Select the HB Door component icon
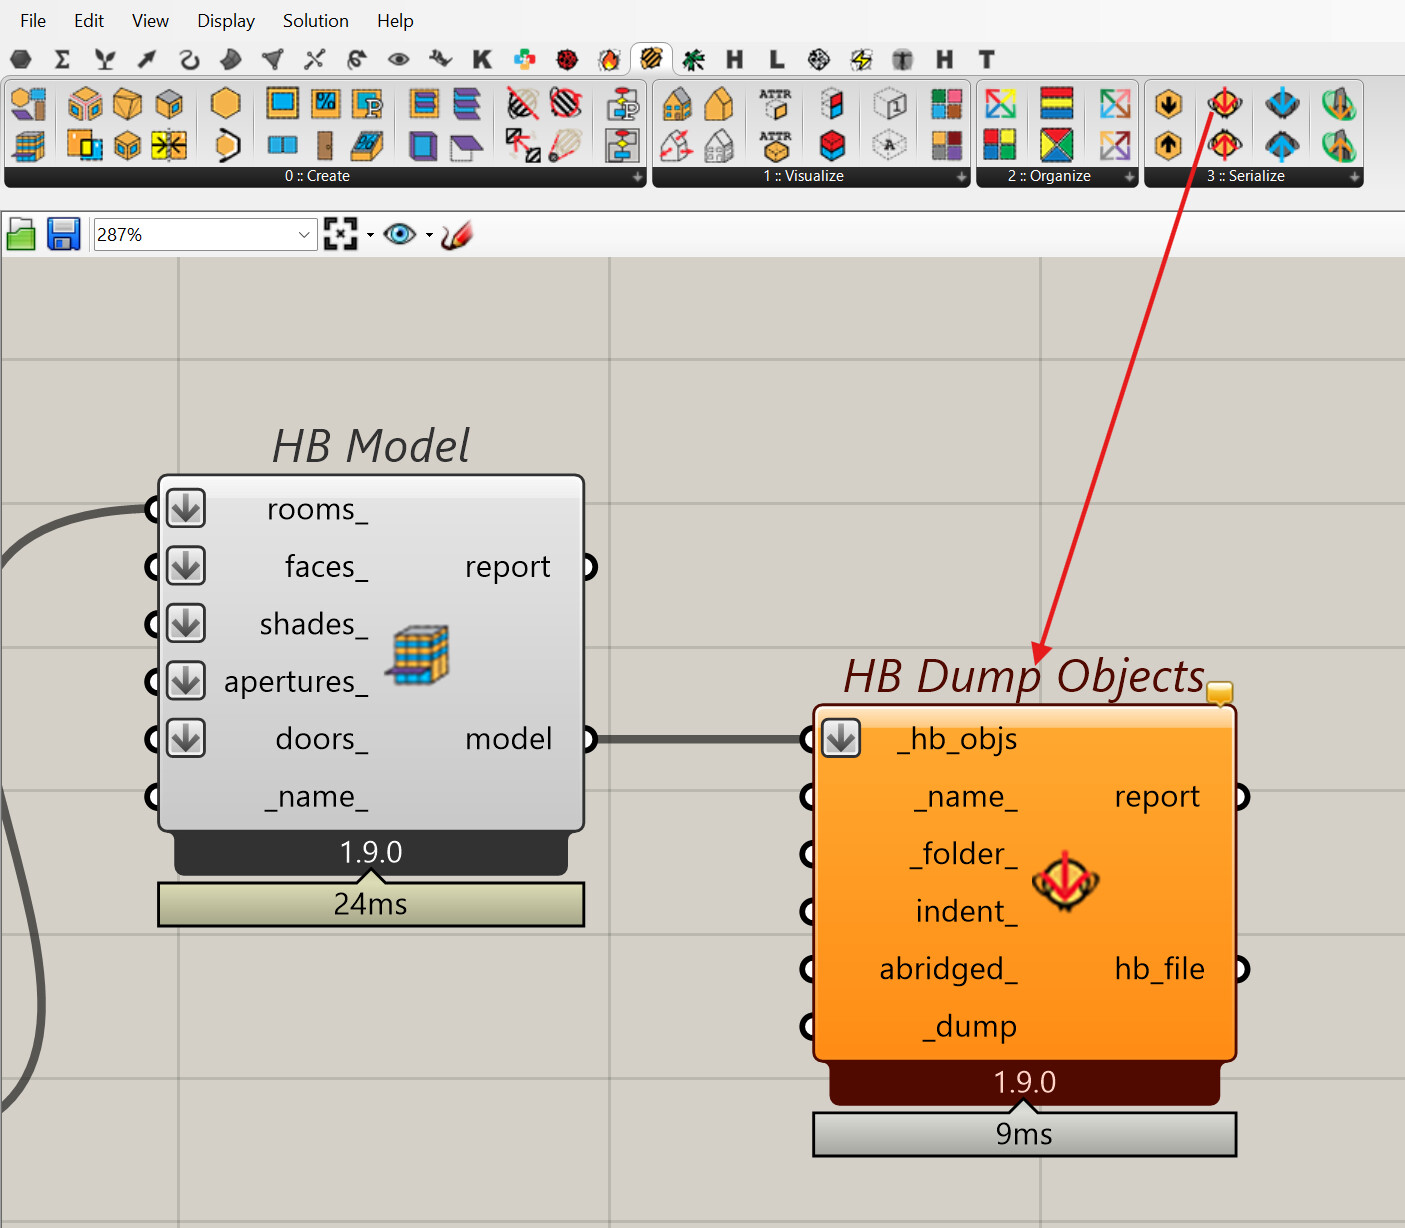This screenshot has width=1405, height=1228. (325, 146)
